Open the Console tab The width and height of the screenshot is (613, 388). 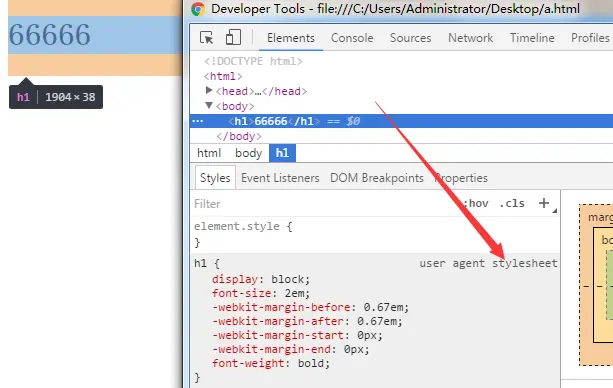(x=352, y=38)
